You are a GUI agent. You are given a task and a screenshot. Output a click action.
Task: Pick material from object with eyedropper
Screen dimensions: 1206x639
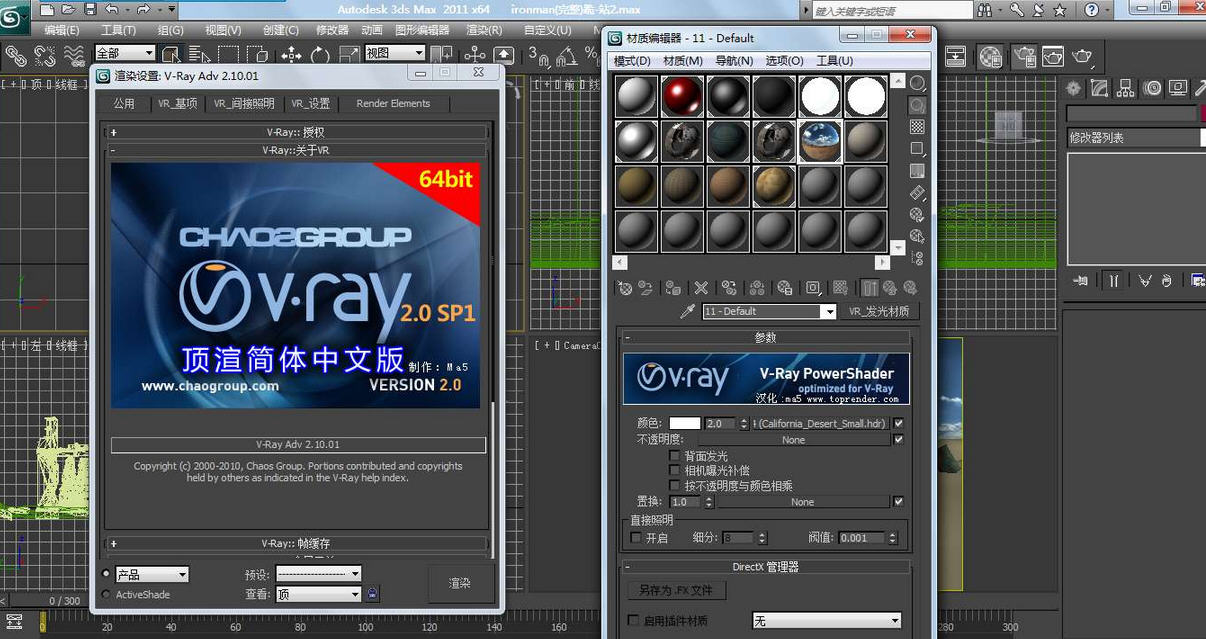click(x=687, y=312)
